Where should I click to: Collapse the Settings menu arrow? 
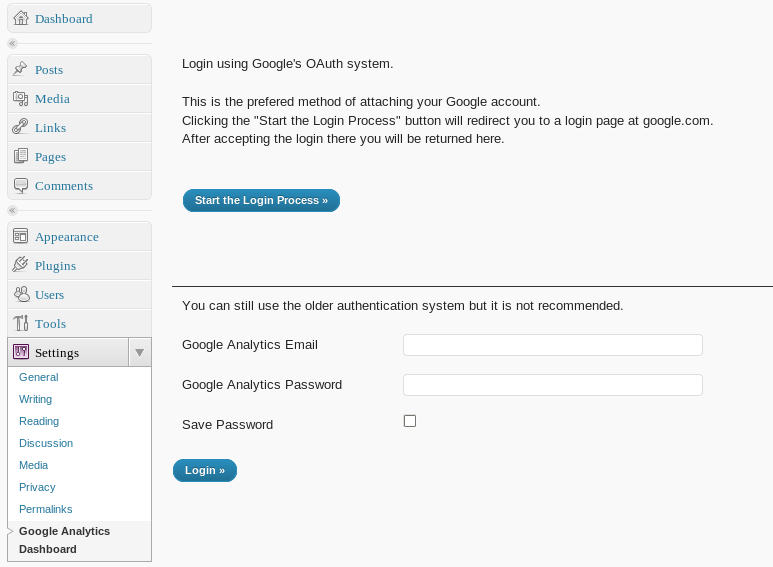(x=140, y=353)
